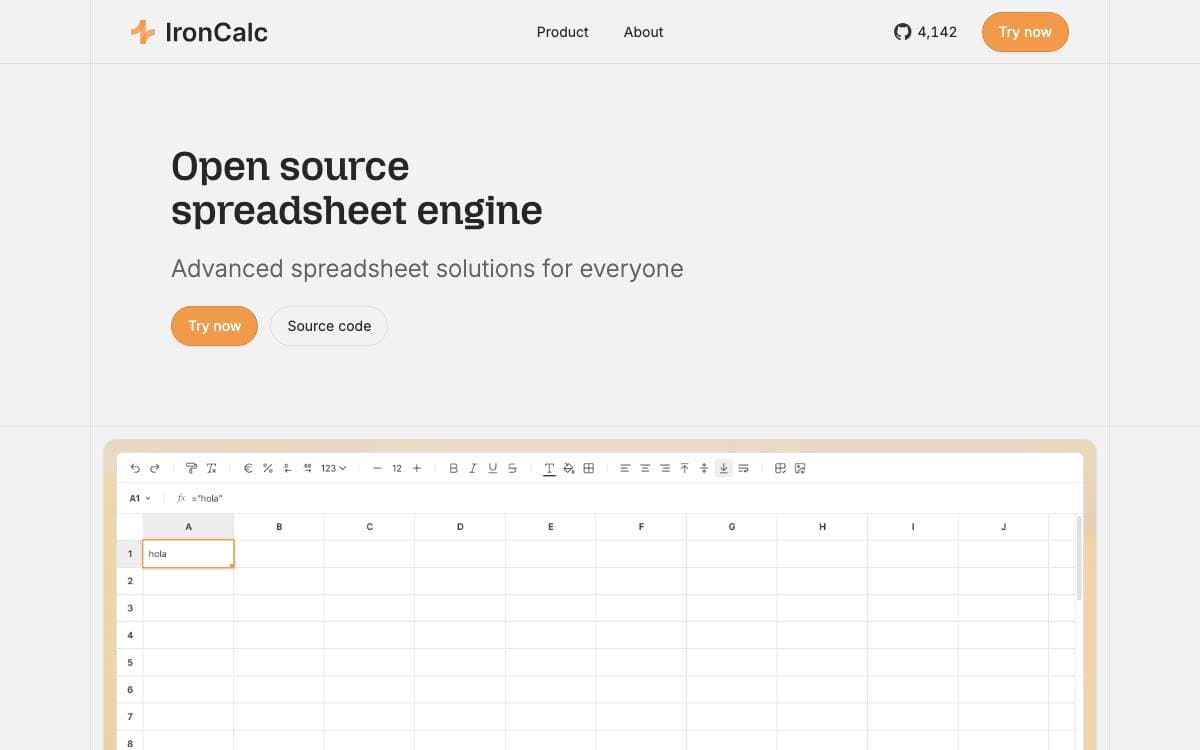
Task: Select row 3 header
Action: point(130,608)
